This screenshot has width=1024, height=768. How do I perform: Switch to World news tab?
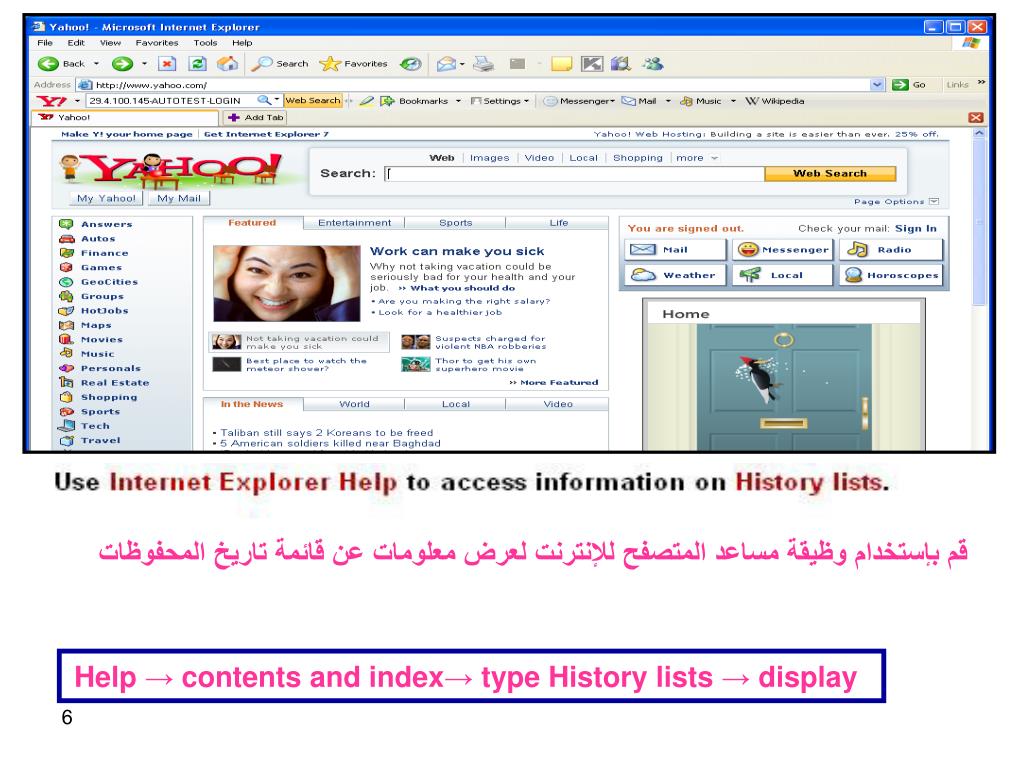coord(355,404)
